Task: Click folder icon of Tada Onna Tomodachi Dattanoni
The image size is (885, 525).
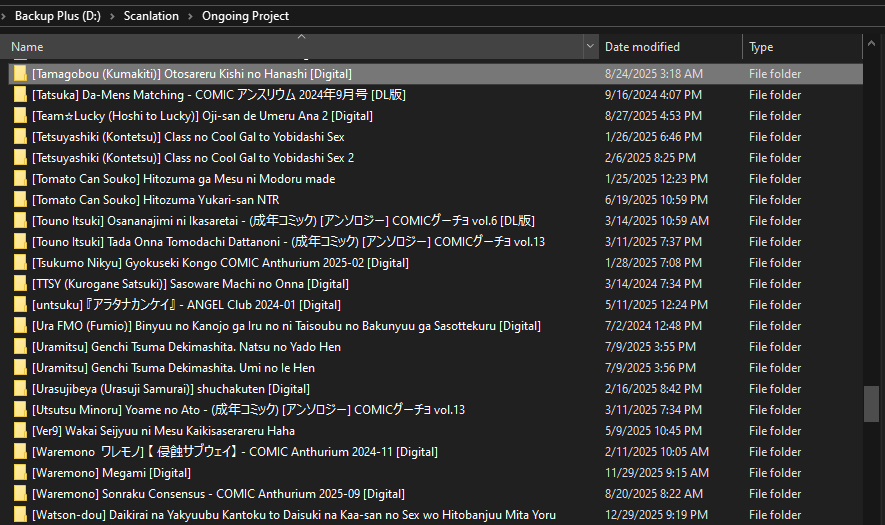Action: [20, 242]
